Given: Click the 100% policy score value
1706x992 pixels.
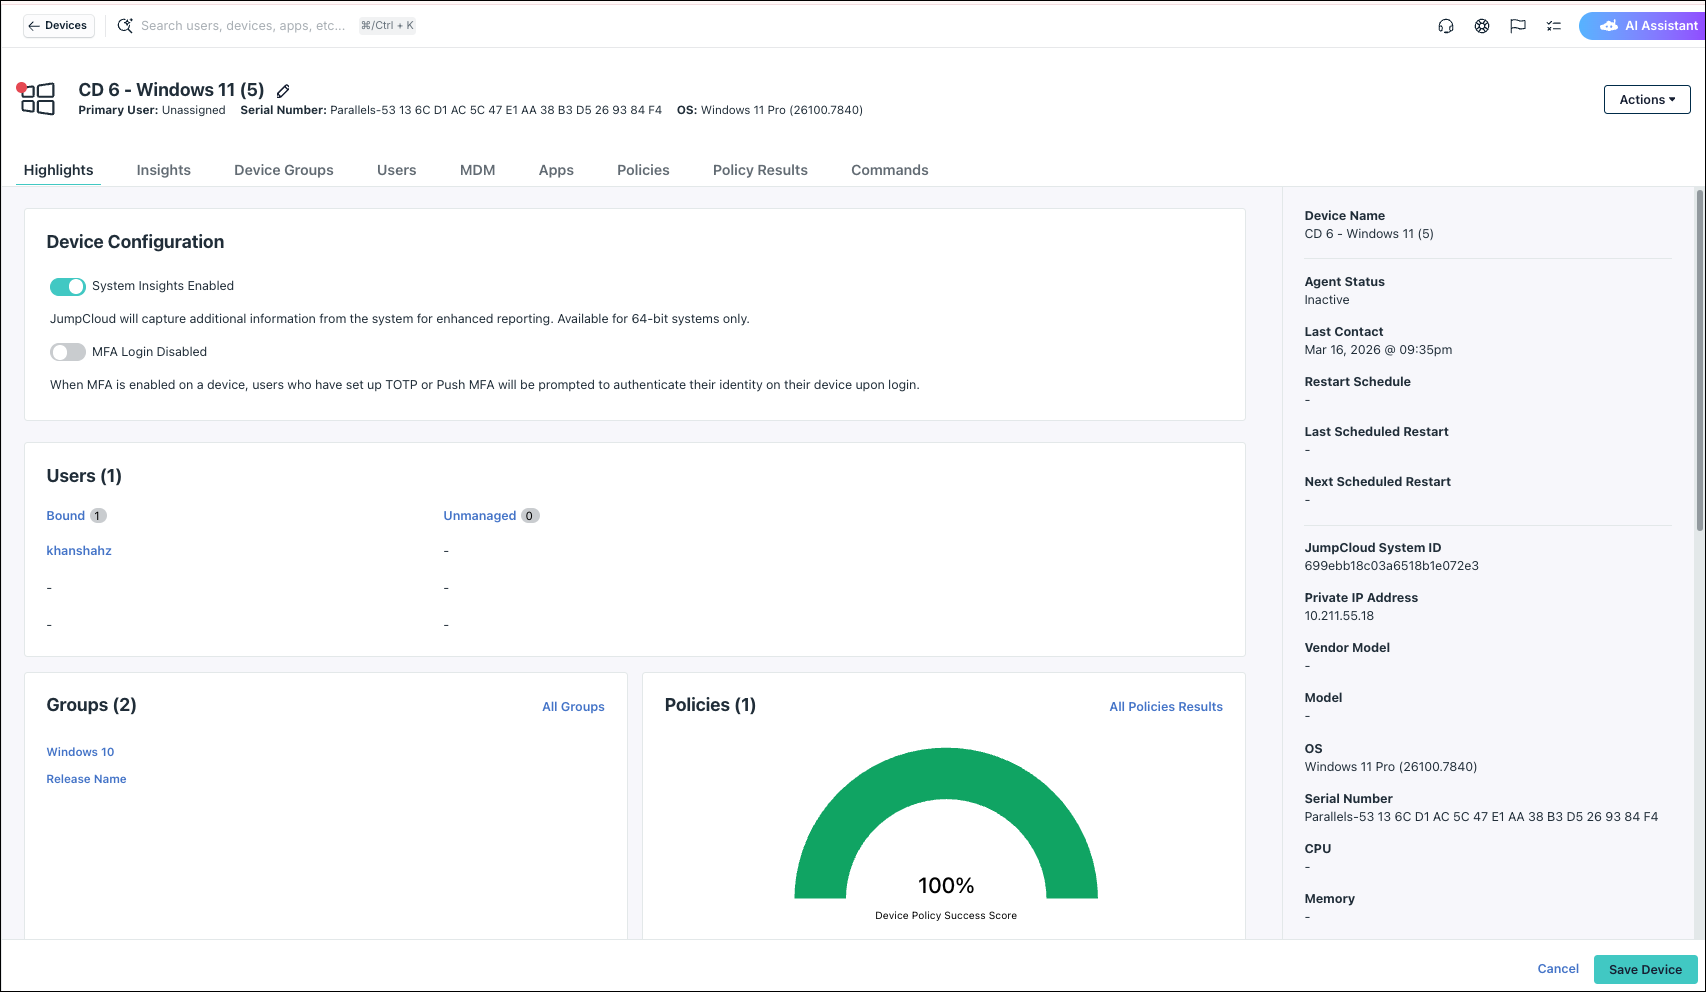Looking at the screenshot, I should 946,886.
